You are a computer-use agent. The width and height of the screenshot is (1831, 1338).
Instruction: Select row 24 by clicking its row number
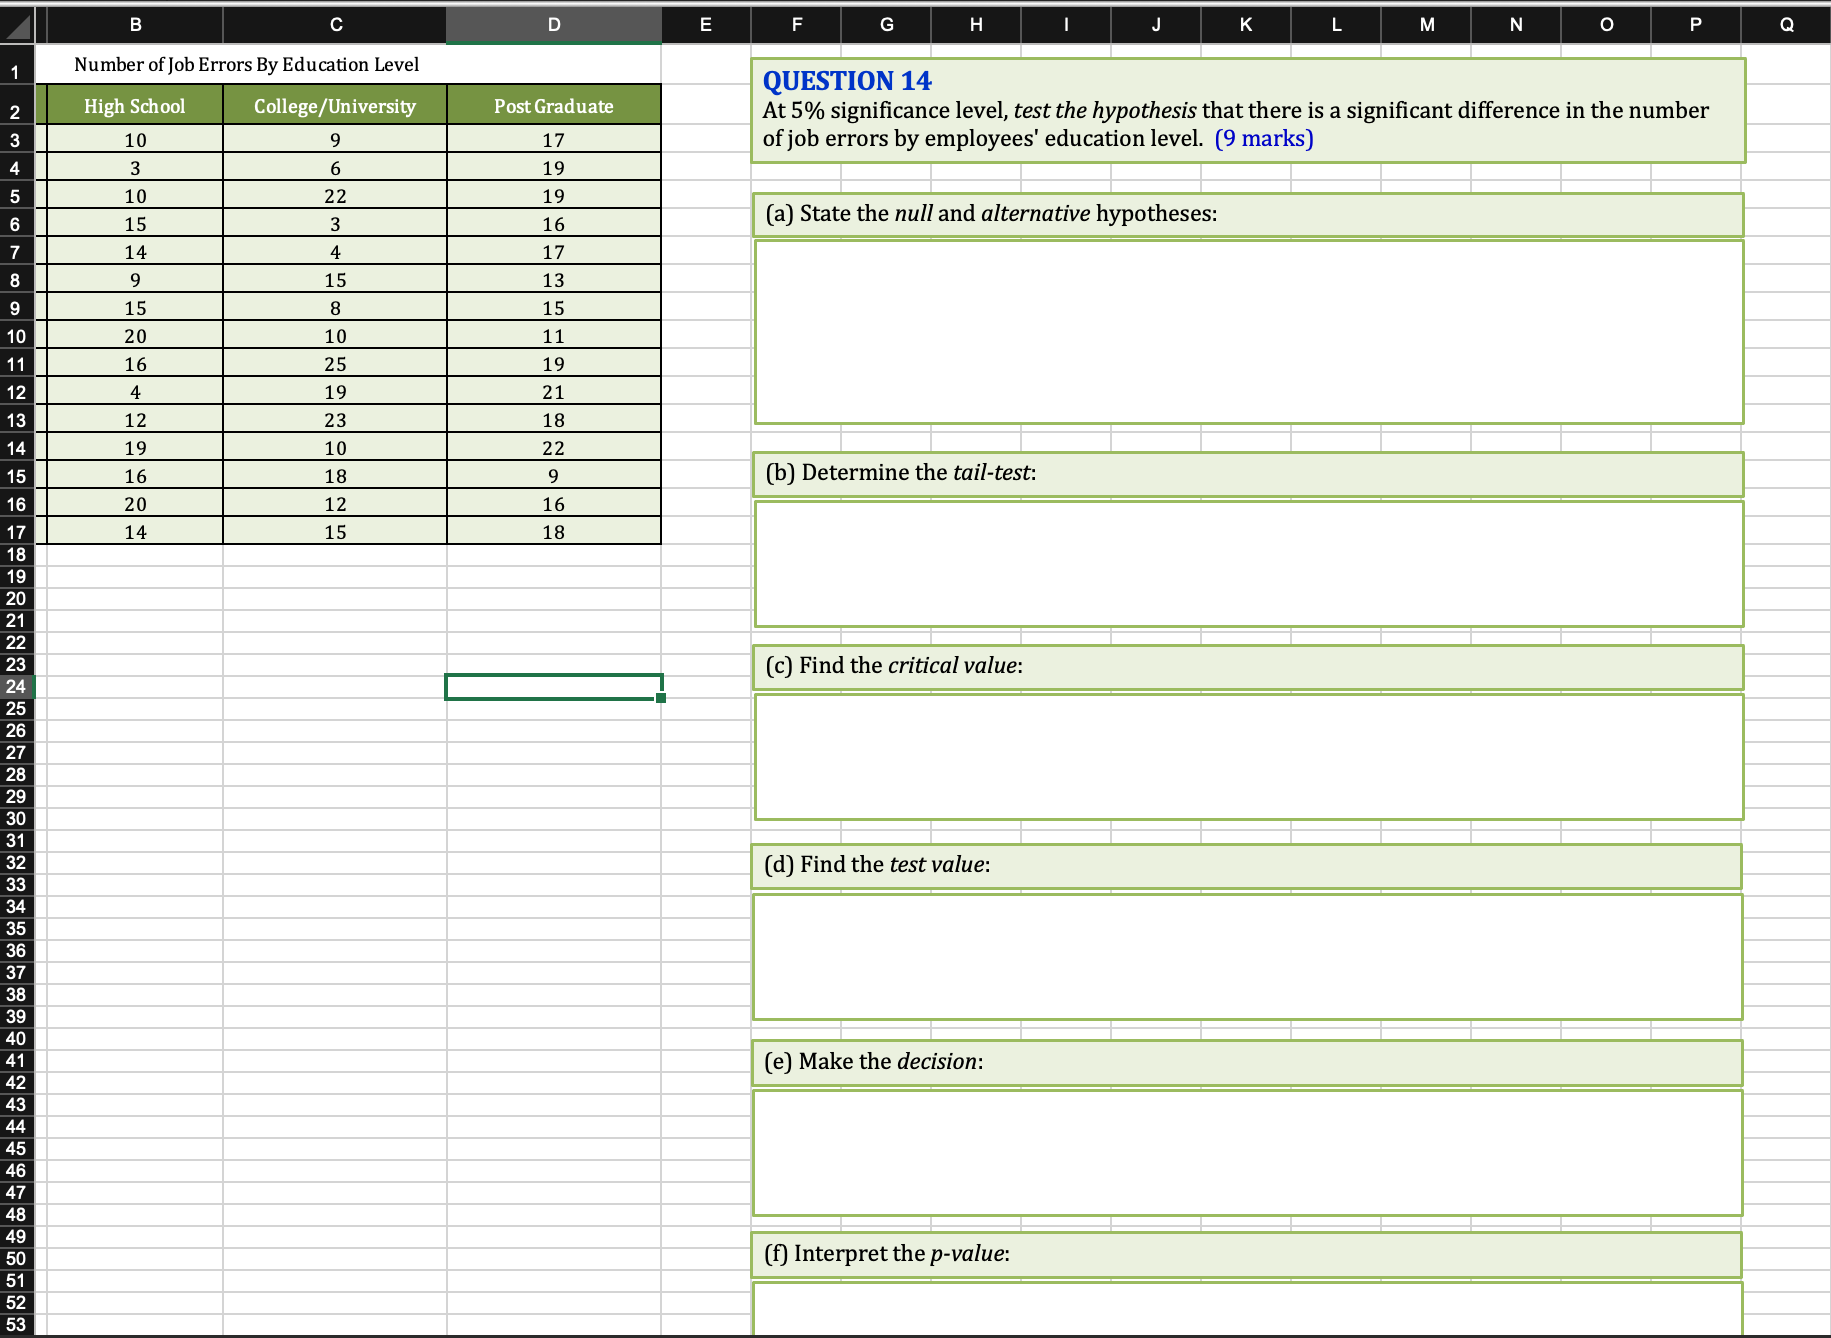point(15,687)
